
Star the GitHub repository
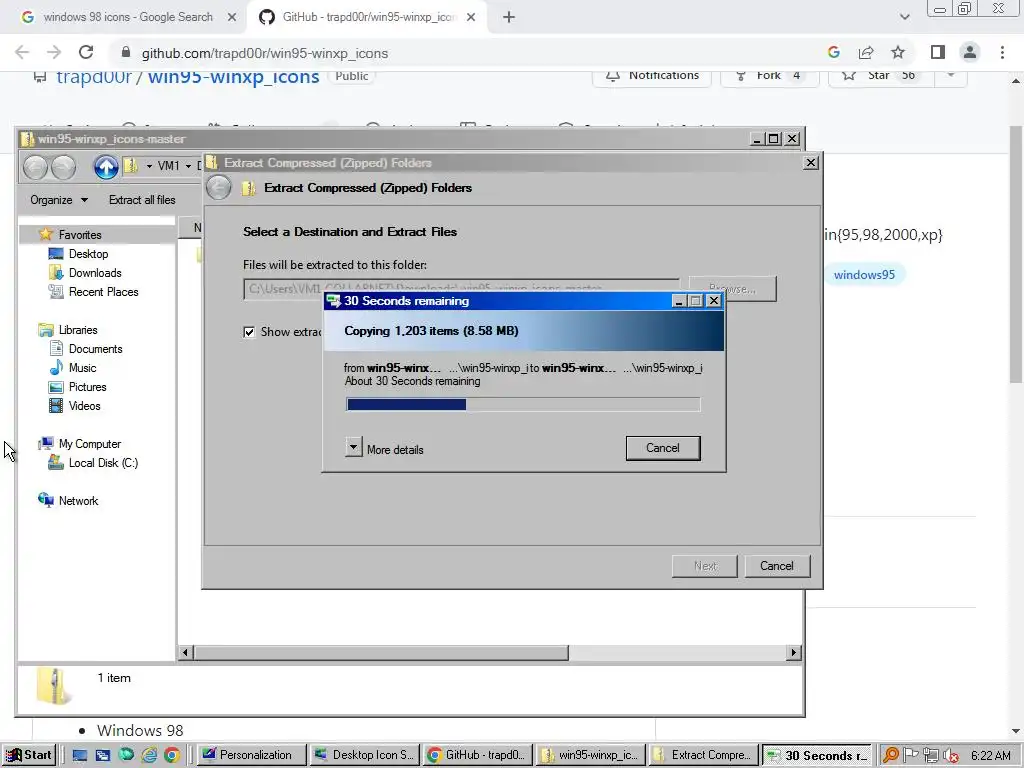tap(881, 76)
